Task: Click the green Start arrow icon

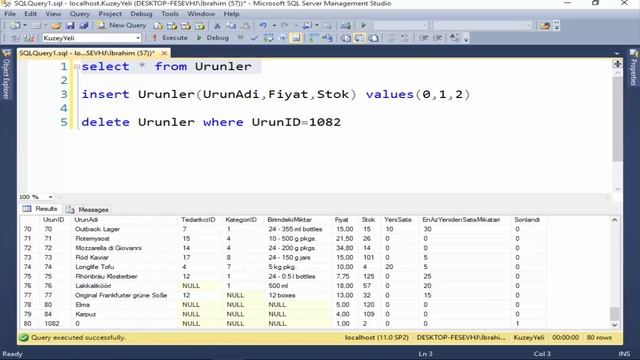Action: click(x=363, y=25)
